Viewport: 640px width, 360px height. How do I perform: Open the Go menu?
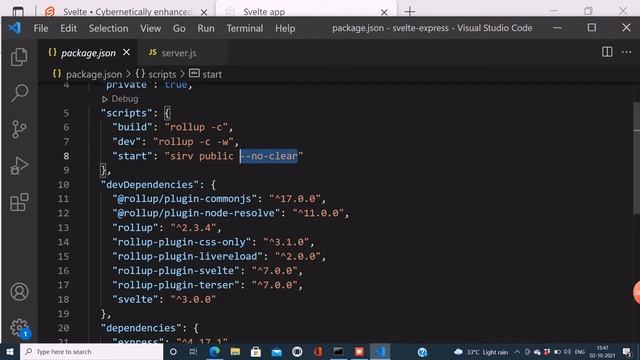179,28
